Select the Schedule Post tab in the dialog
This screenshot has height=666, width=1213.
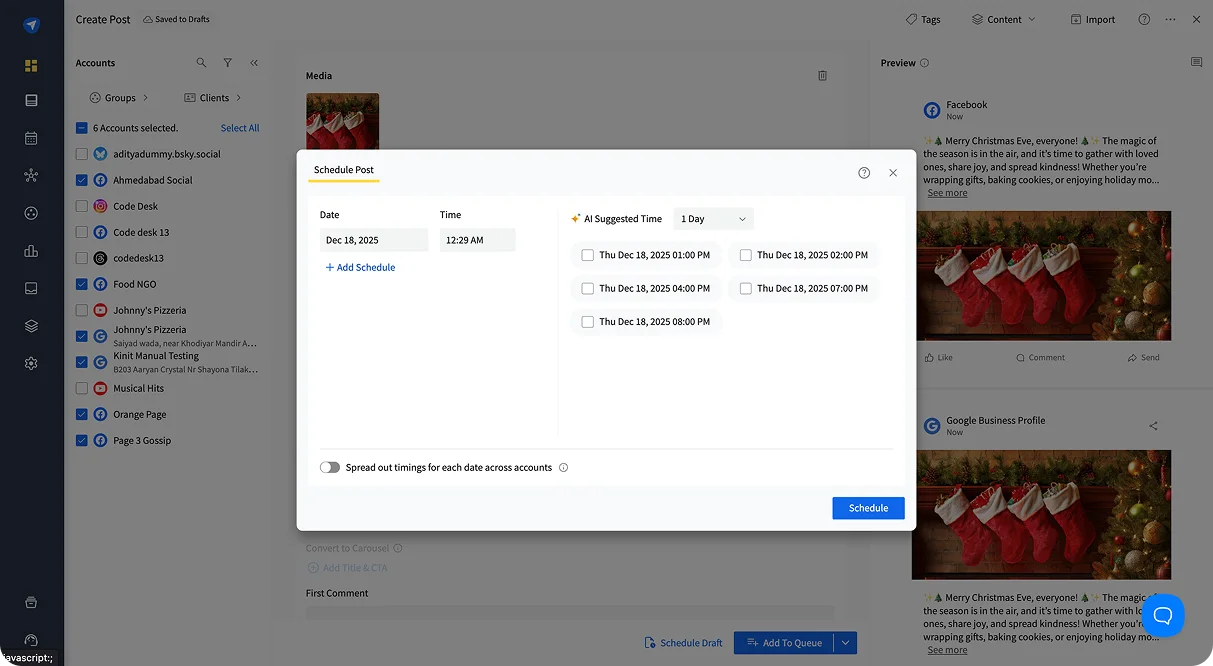tap(343, 171)
